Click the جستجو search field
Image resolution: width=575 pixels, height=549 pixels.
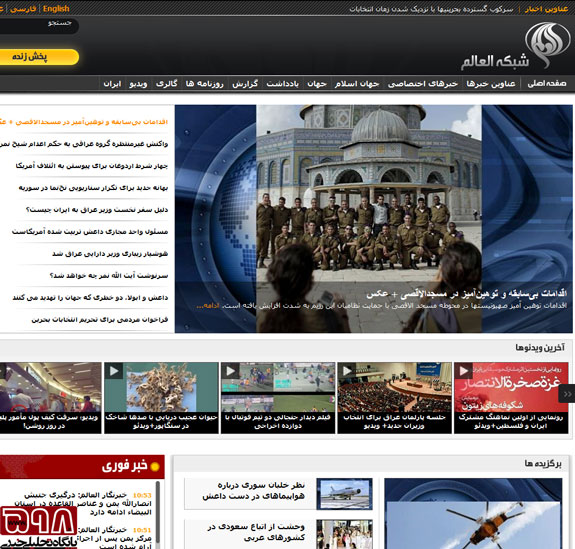[38, 25]
